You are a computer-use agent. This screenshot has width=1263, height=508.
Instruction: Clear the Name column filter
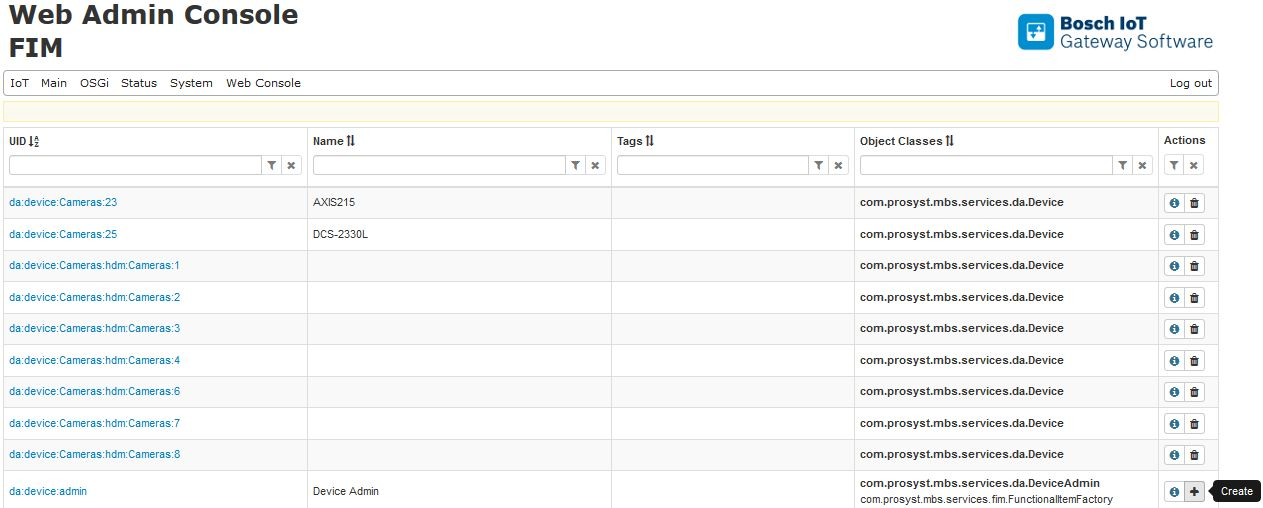pyautogui.click(x=595, y=165)
